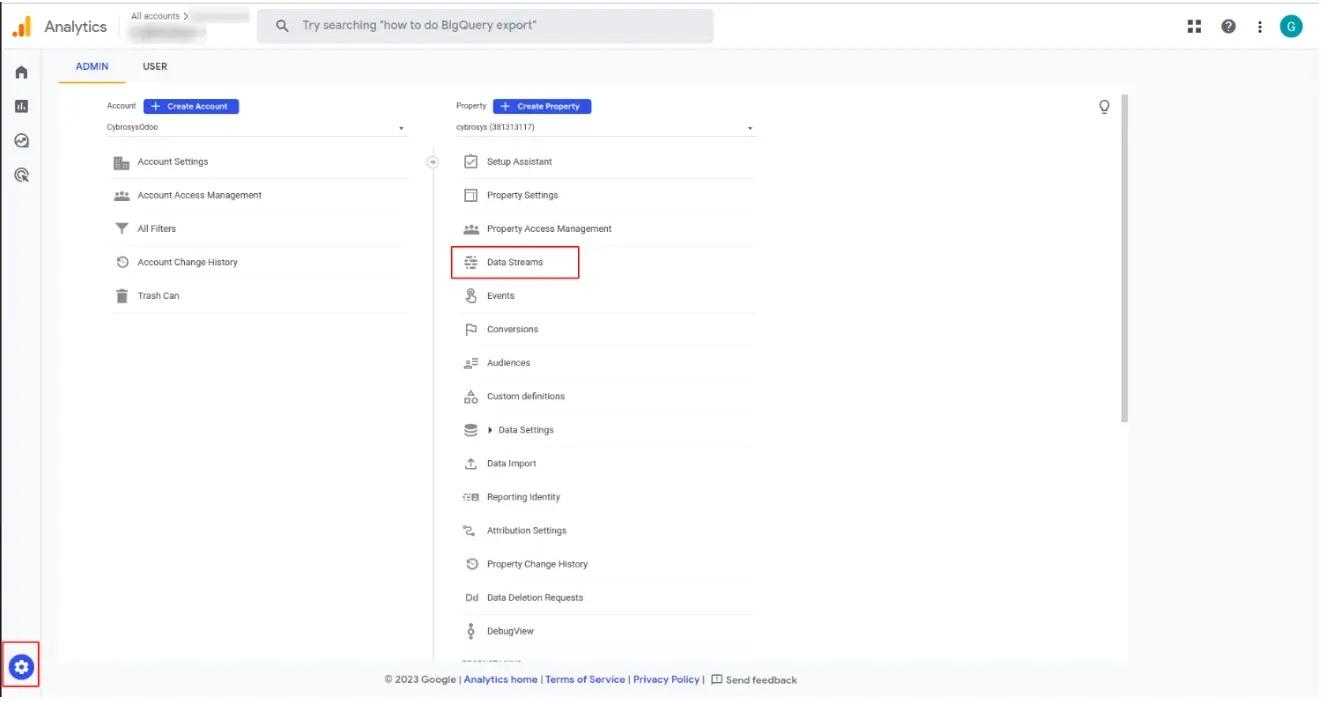Open the Google account avatar
The image size is (1322, 702).
(1291, 25)
